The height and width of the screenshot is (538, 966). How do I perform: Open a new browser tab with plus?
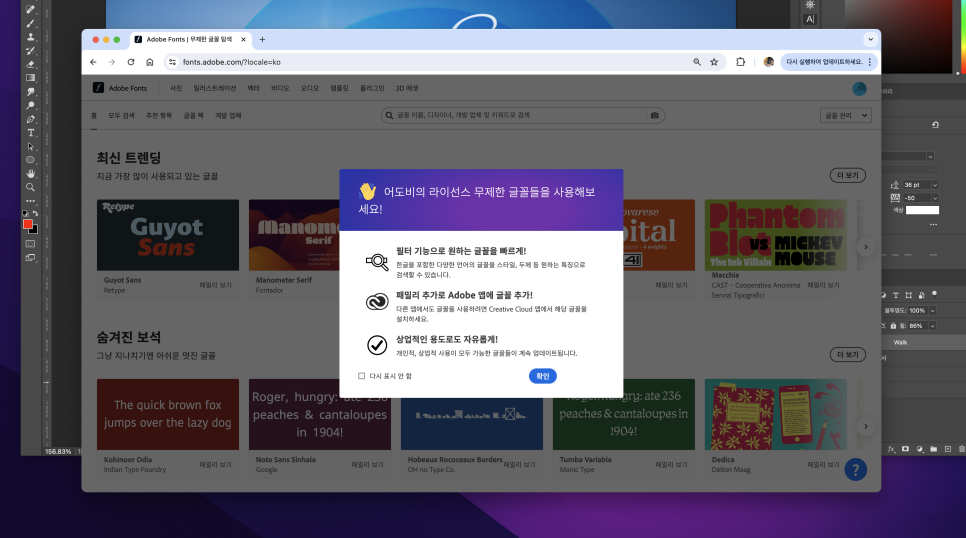click(x=262, y=39)
